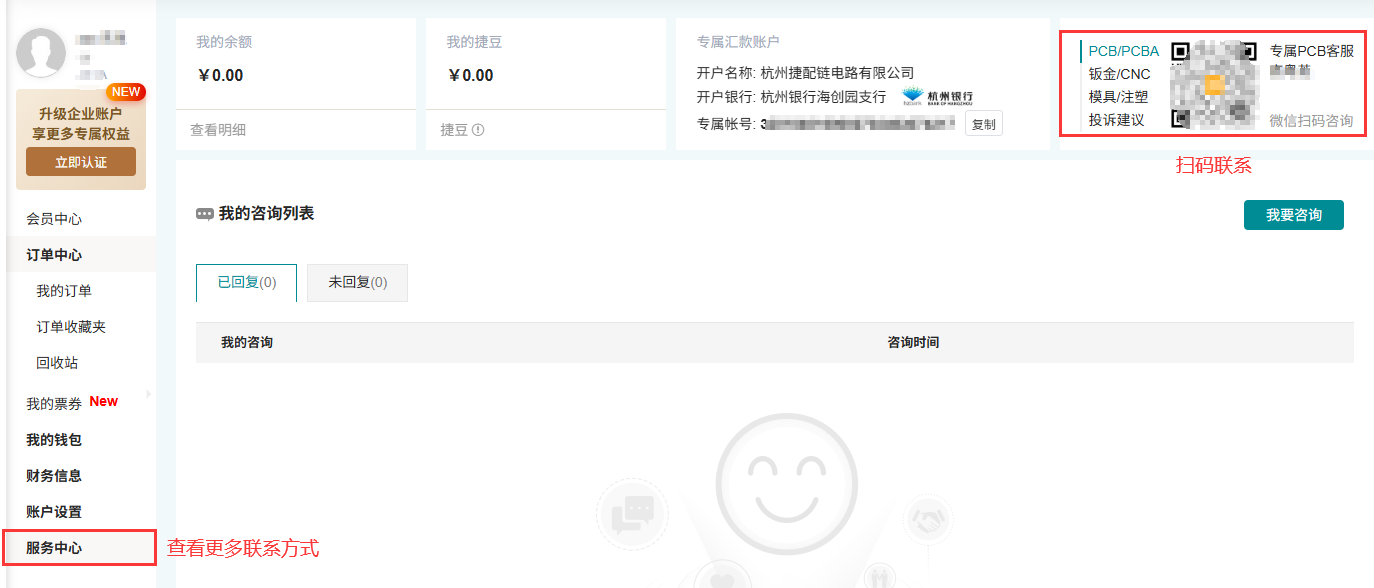Click the WeChat QR code image
The width and height of the screenshot is (1374, 588).
point(1213,85)
